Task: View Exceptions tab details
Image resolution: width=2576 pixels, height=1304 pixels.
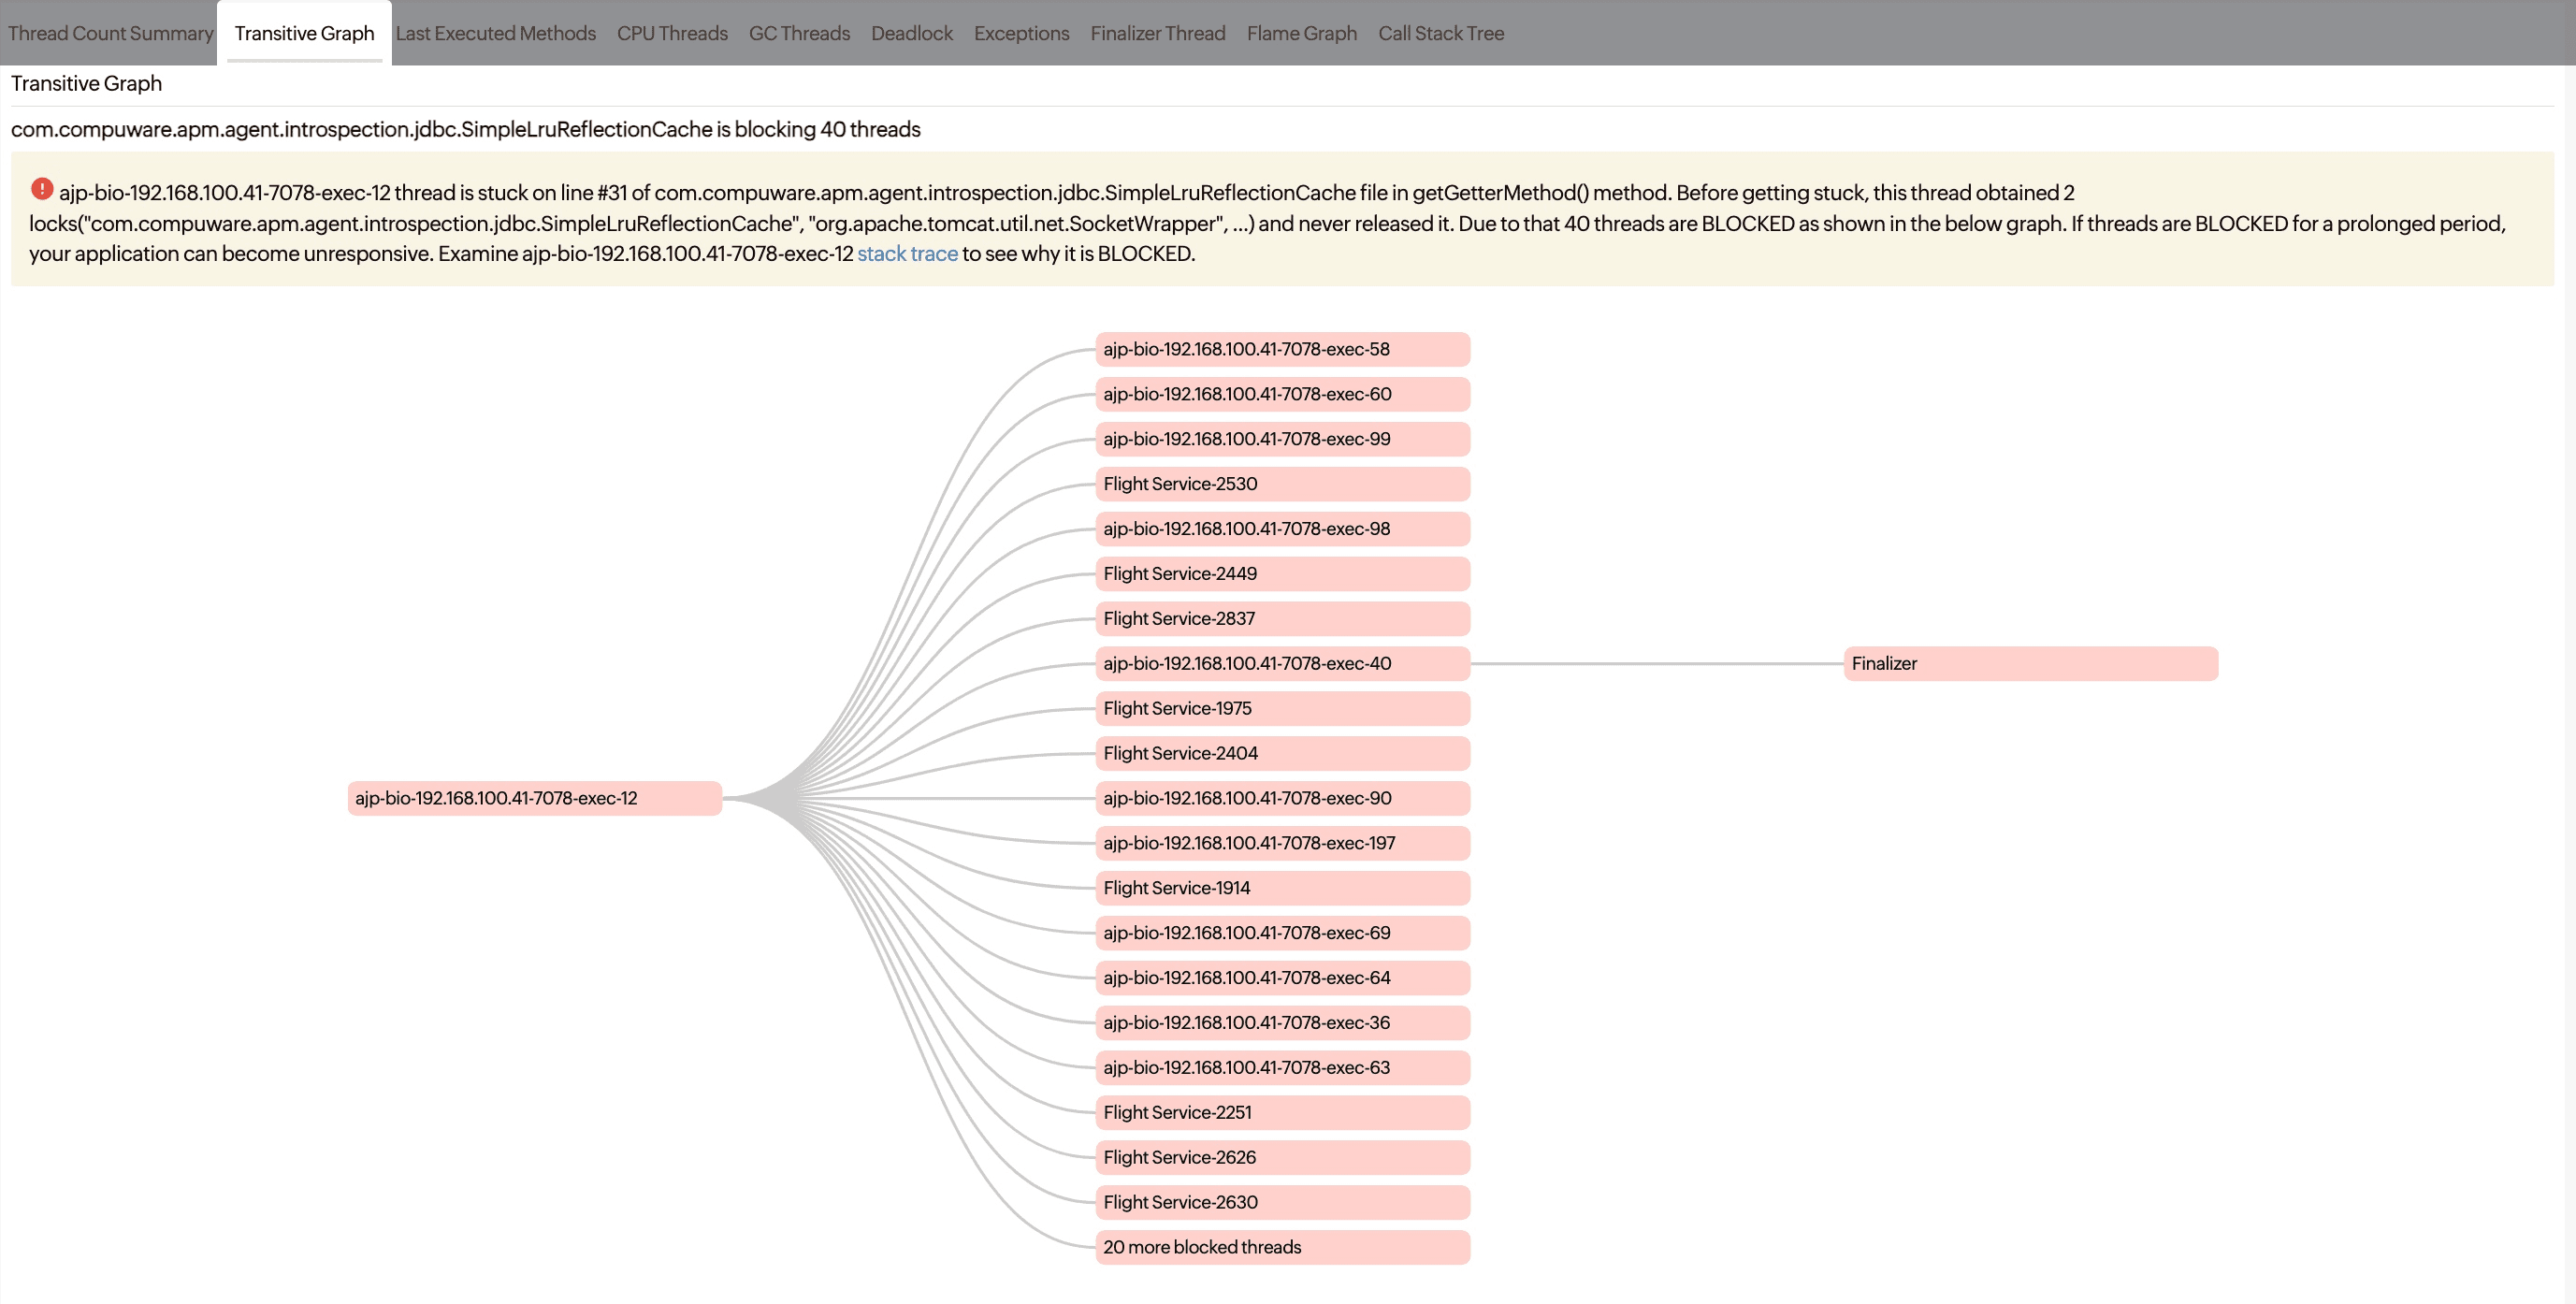Action: [x=1021, y=32]
